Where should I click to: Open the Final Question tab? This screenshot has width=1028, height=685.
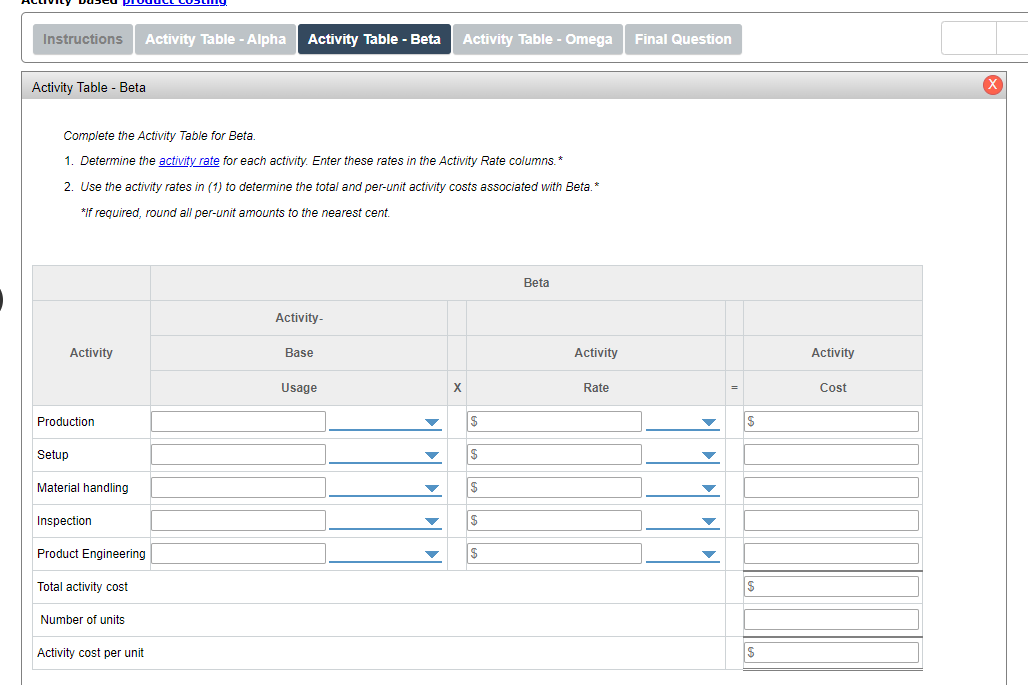682,39
